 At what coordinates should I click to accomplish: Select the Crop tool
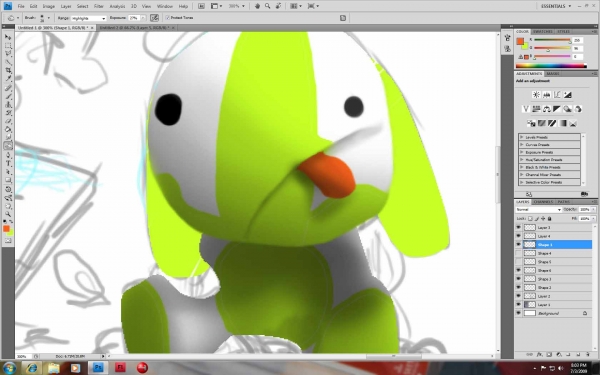8,71
